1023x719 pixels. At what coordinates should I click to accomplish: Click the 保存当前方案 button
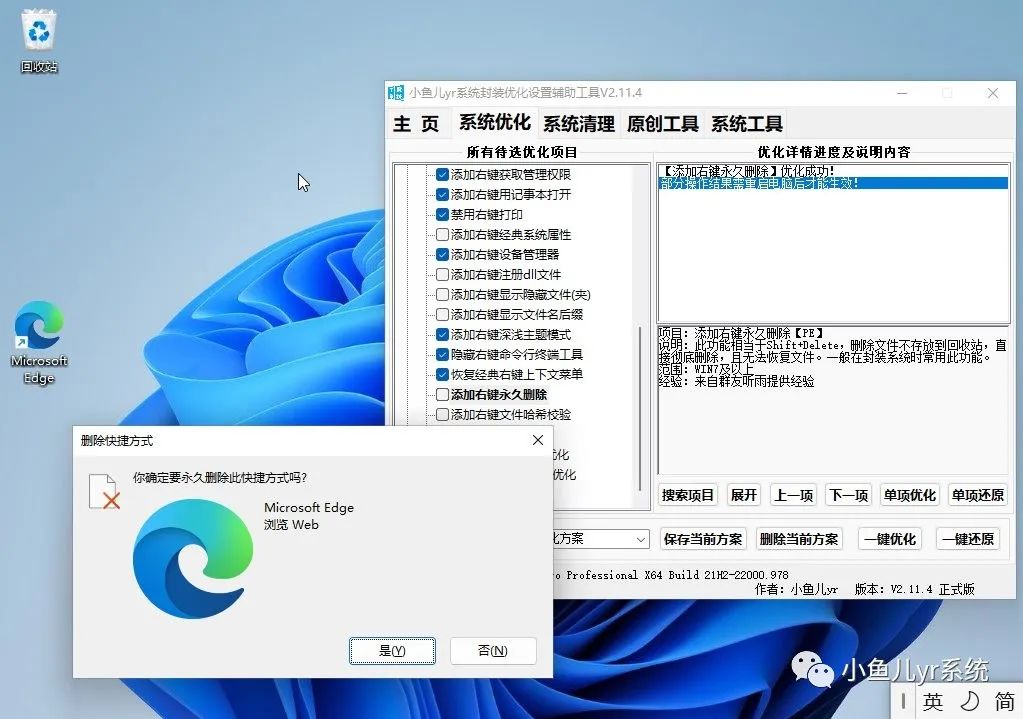(x=703, y=539)
